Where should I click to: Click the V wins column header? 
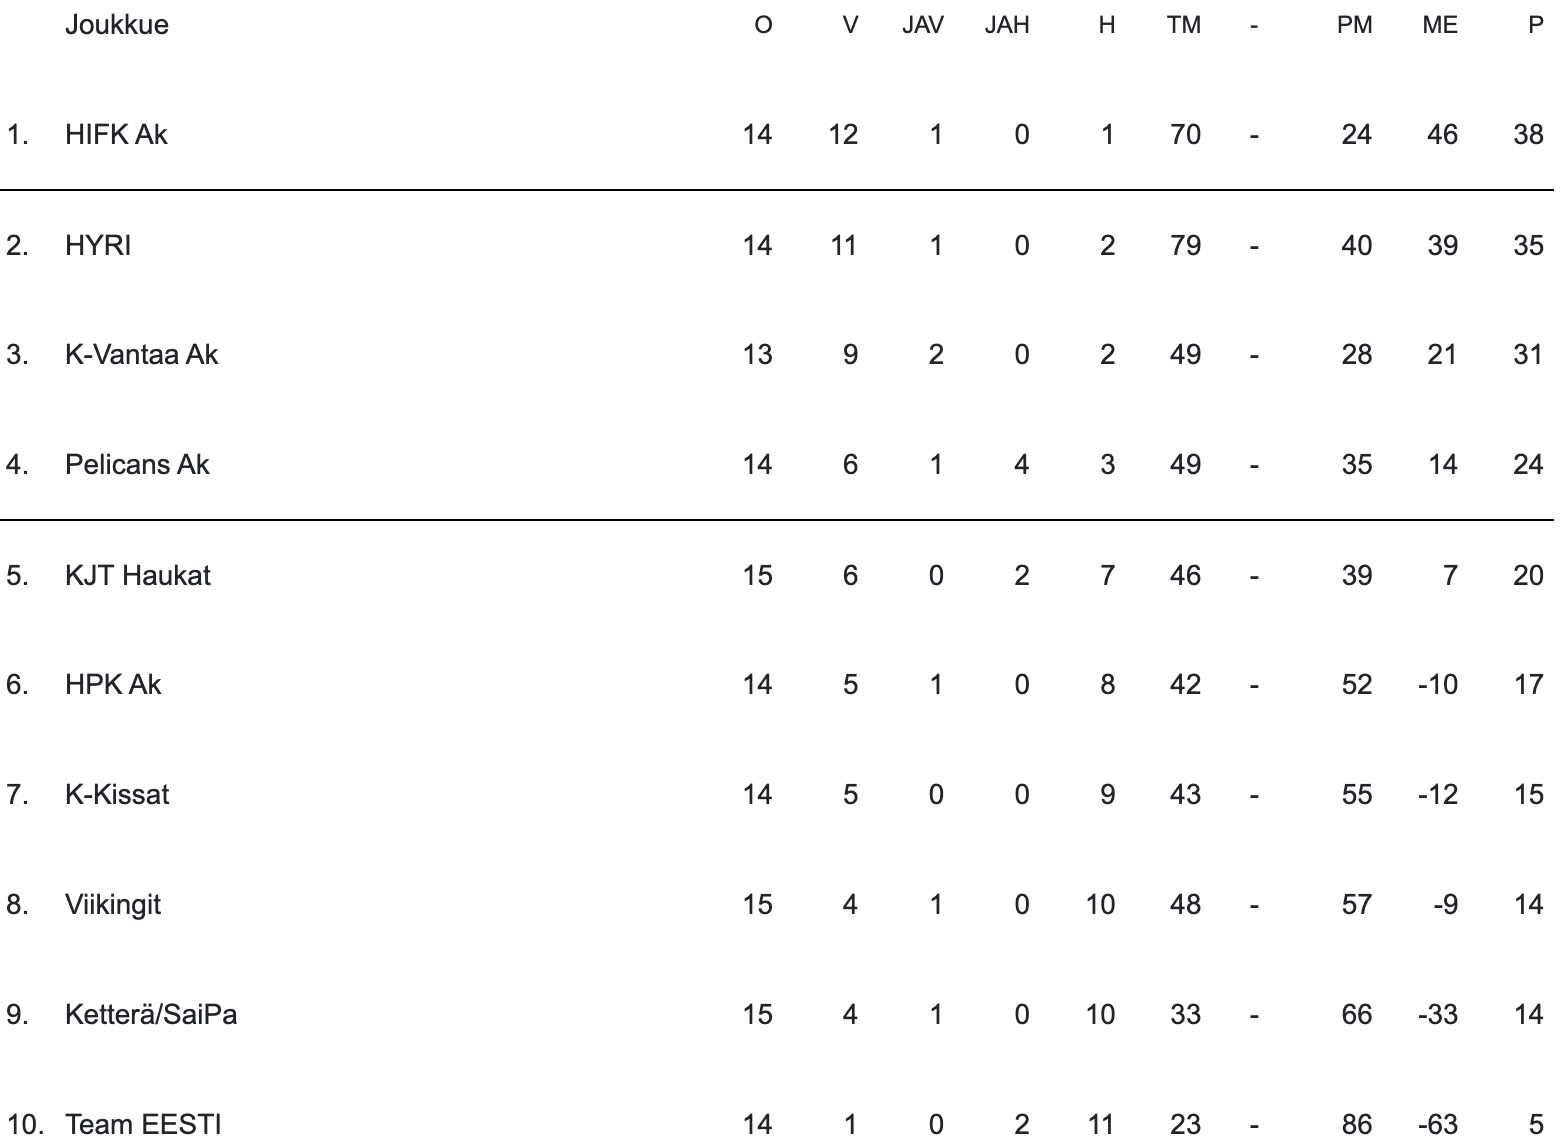click(850, 25)
